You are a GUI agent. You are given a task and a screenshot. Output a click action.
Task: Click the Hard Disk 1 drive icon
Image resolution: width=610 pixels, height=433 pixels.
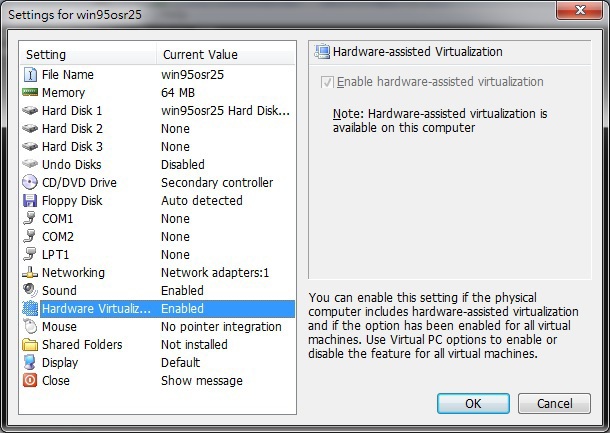pos(30,110)
